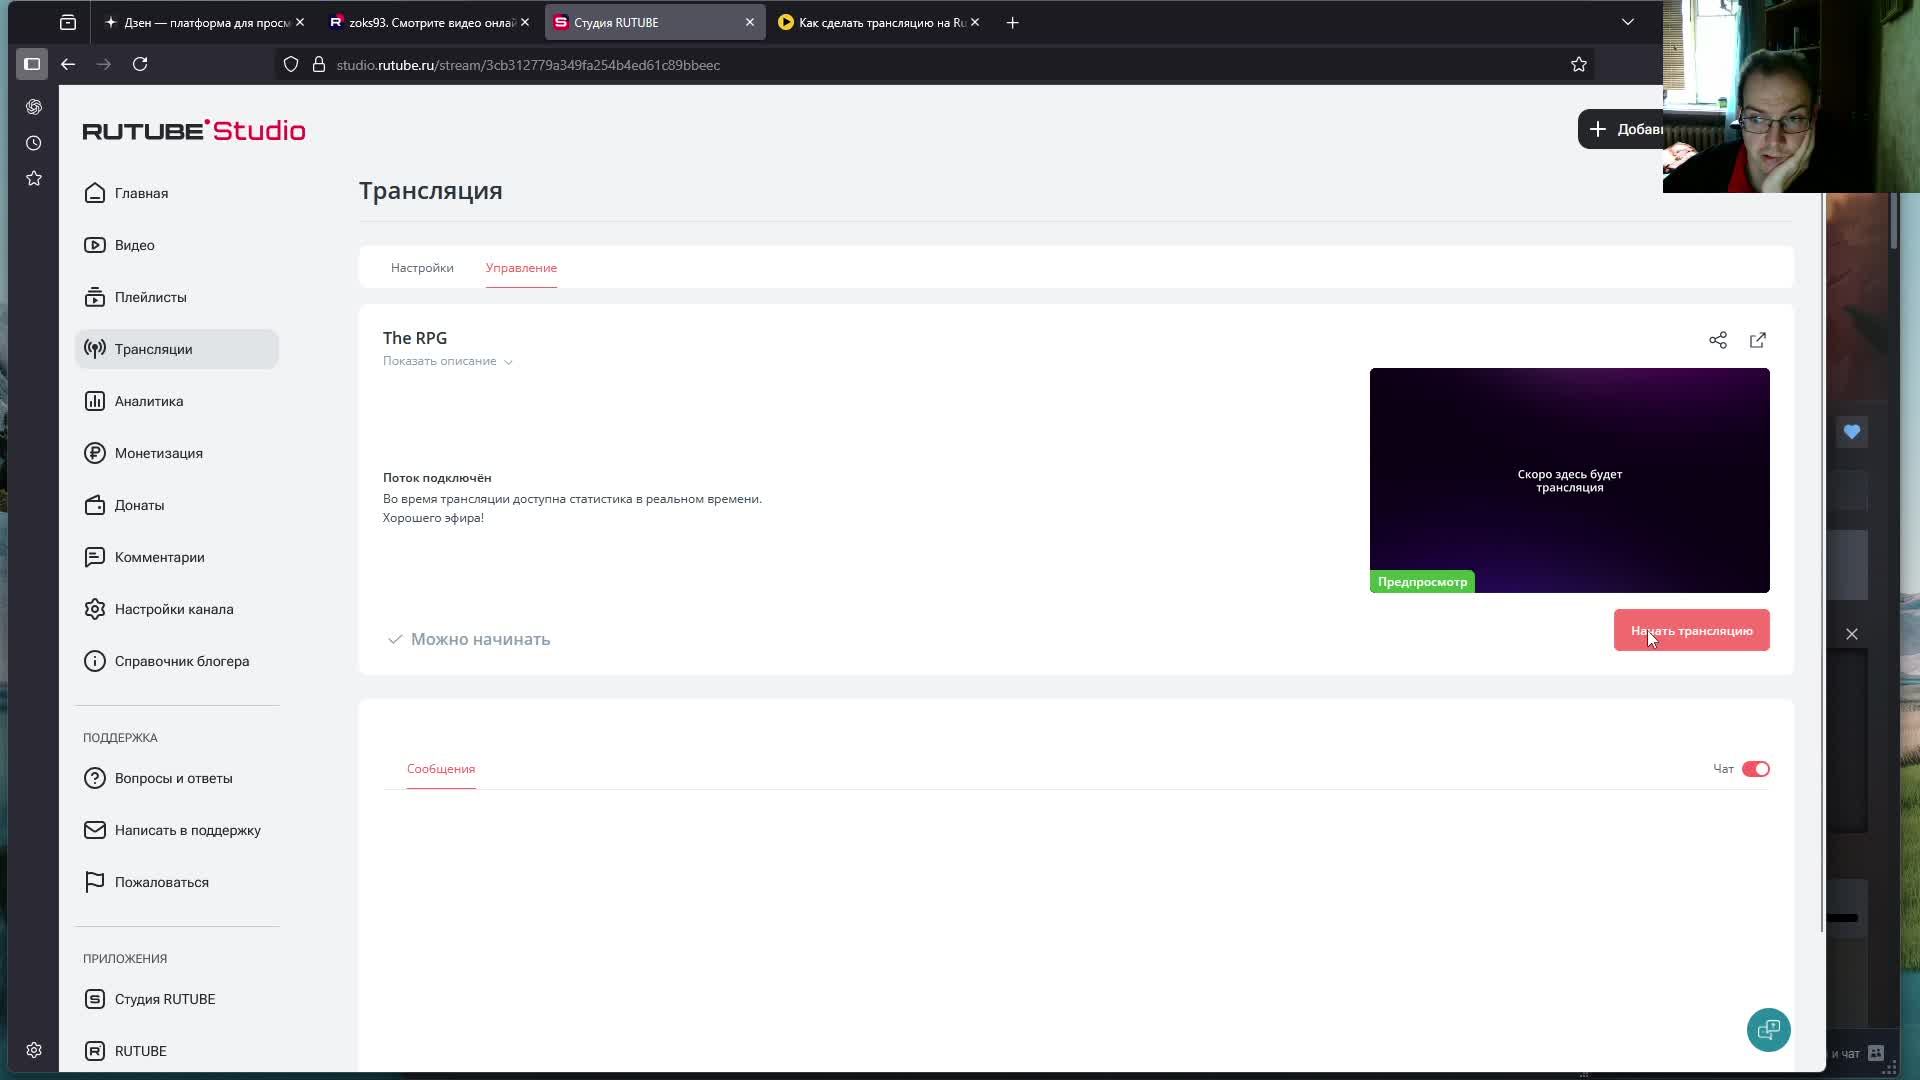Open stream in new window icon
This screenshot has height=1080, width=1920.
point(1757,340)
